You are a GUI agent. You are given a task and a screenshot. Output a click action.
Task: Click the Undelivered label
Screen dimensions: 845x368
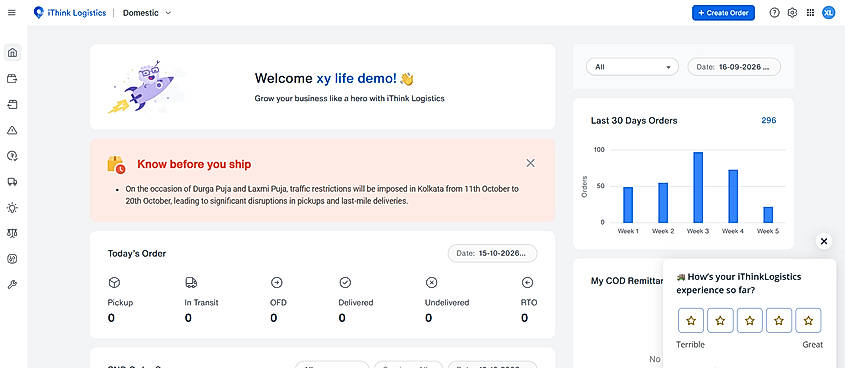coord(447,303)
